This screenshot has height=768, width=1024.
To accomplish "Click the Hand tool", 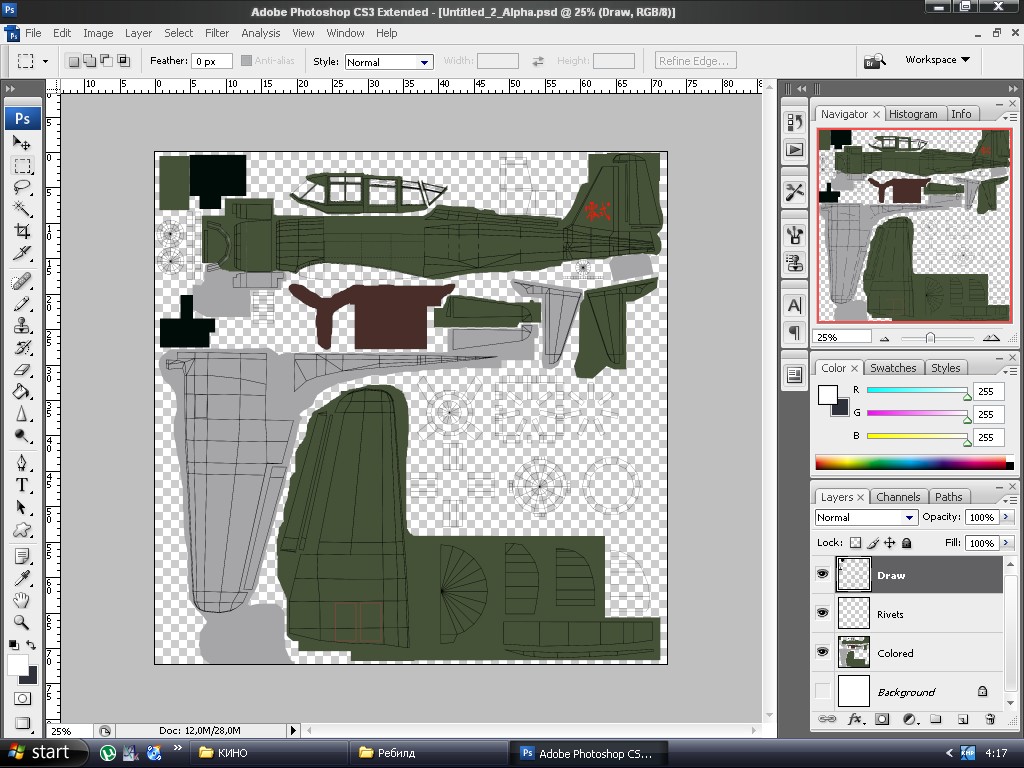I will click(x=22, y=600).
